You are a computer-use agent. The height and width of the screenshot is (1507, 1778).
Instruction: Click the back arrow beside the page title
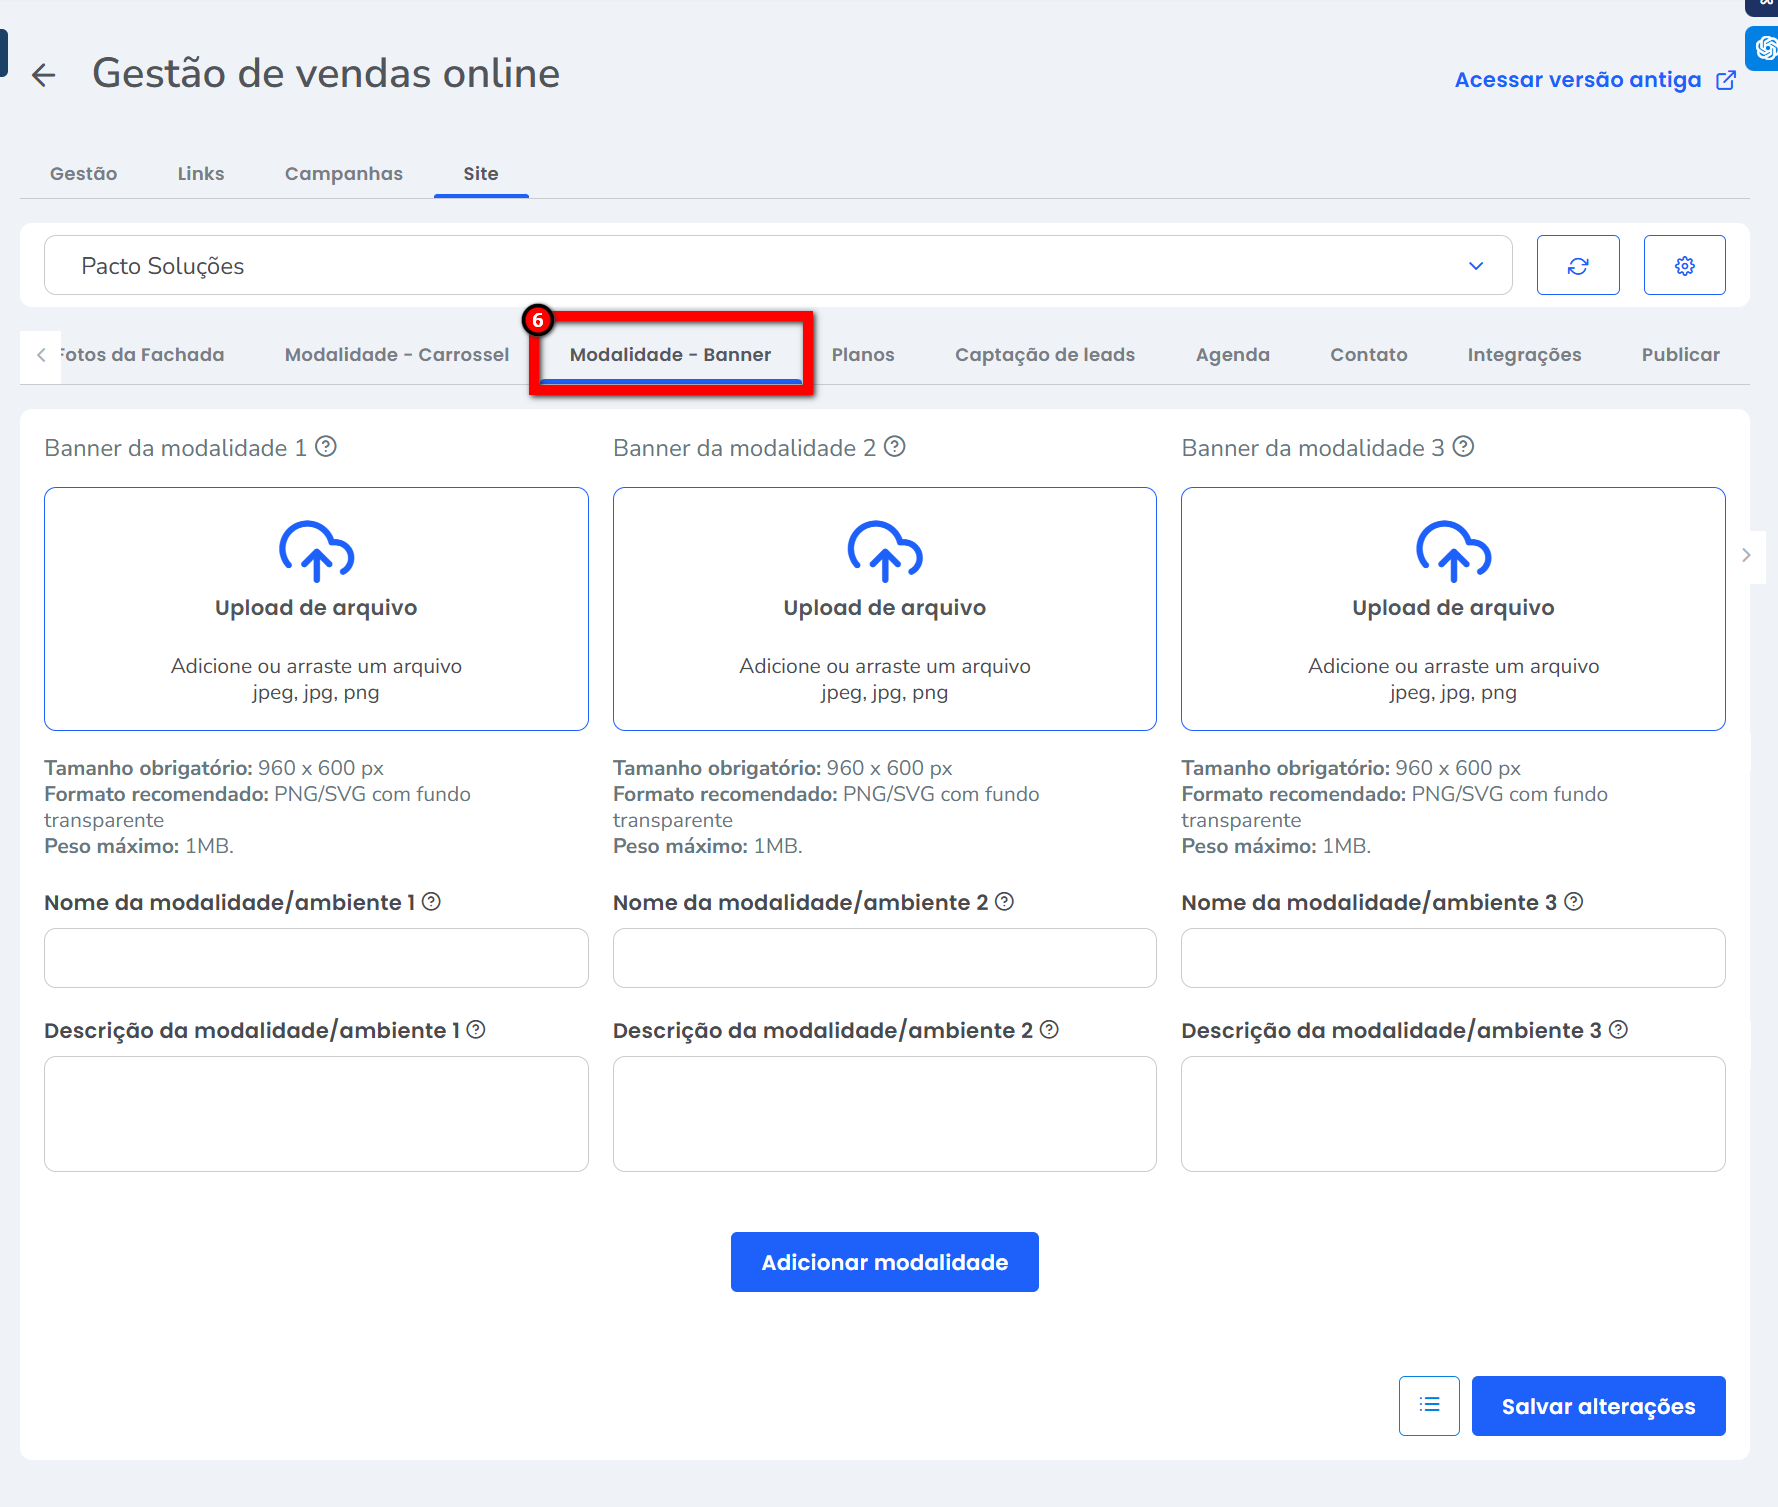43,75
